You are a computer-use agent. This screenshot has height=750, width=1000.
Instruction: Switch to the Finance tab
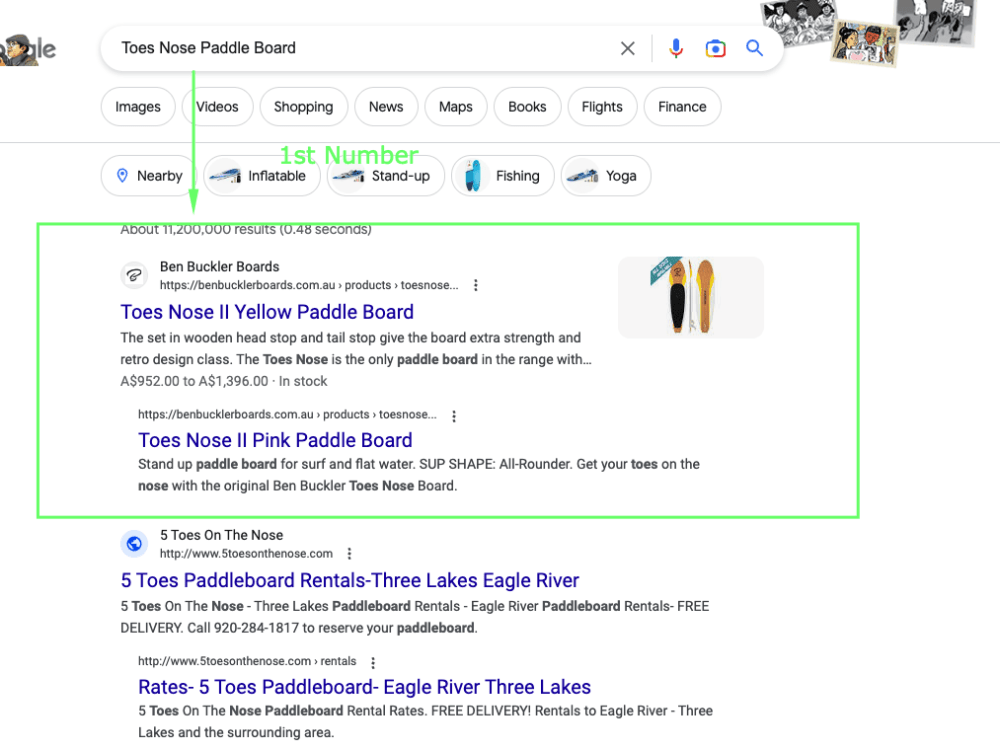click(x=682, y=107)
